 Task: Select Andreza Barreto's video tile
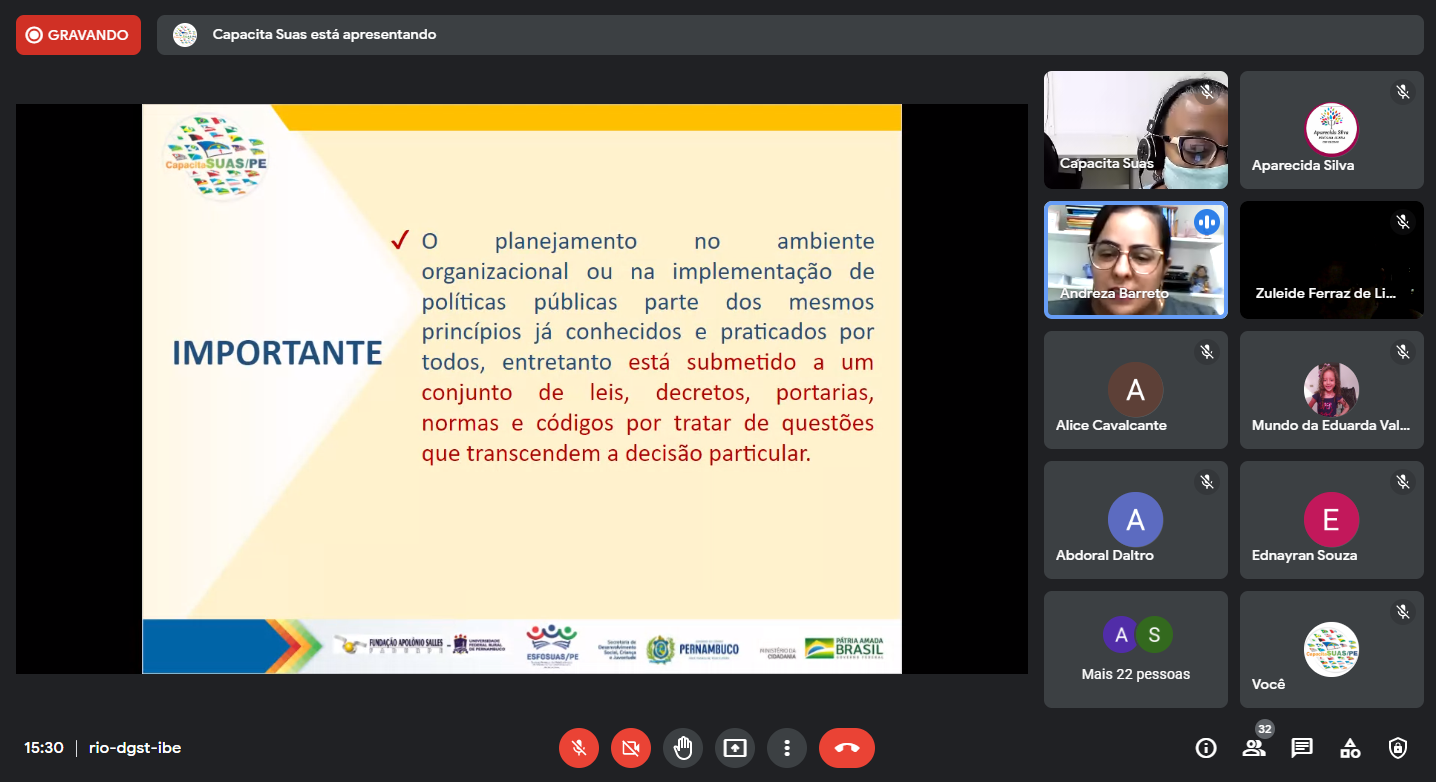tap(1135, 260)
